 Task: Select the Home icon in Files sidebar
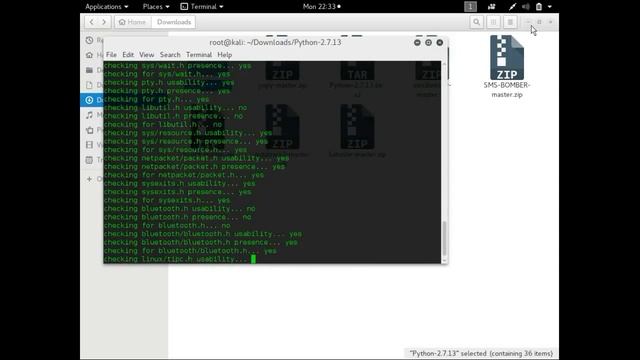pos(89,55)
